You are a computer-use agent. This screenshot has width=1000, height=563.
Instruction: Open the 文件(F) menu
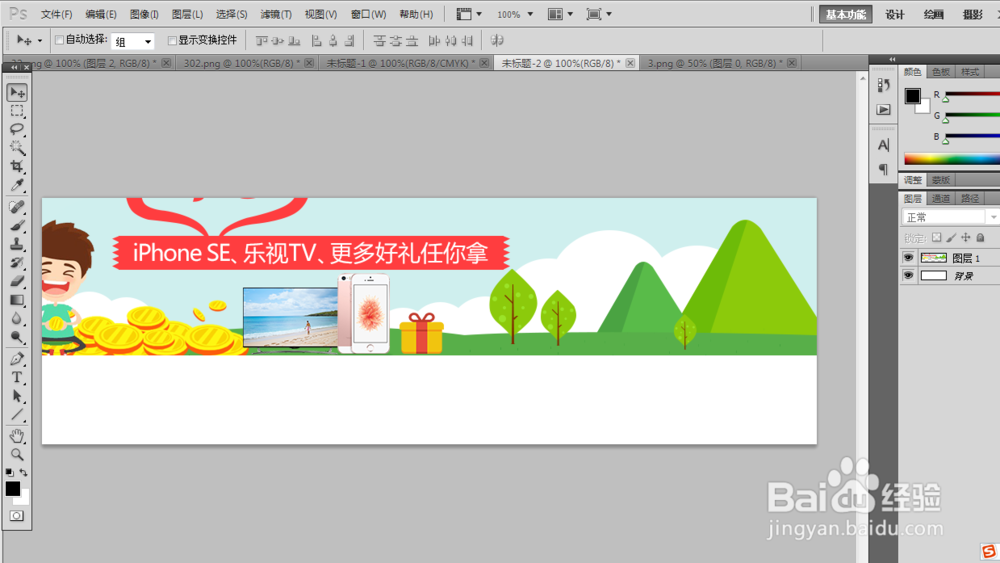pyautogui.click(x=56, y=14)
